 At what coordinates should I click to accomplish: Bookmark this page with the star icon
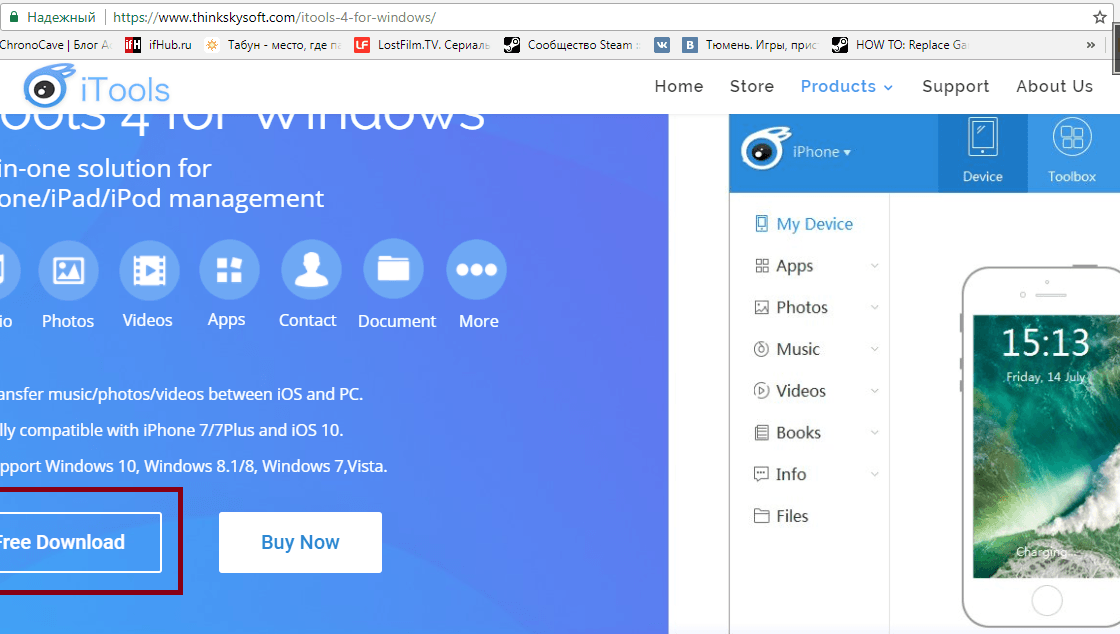click(x=1100, y=17)
